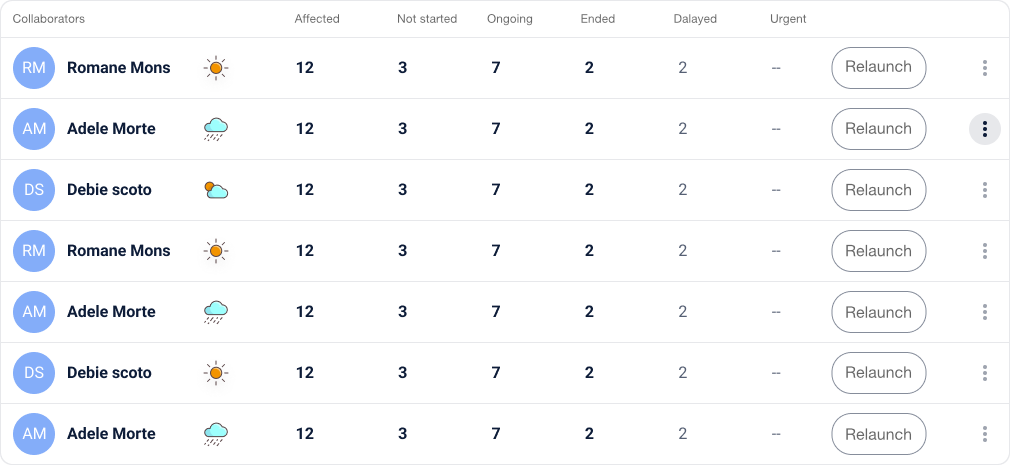Click the DS avatar in the partly cloudy row
Screen dimensions: 1010x465
pos(34,190)
